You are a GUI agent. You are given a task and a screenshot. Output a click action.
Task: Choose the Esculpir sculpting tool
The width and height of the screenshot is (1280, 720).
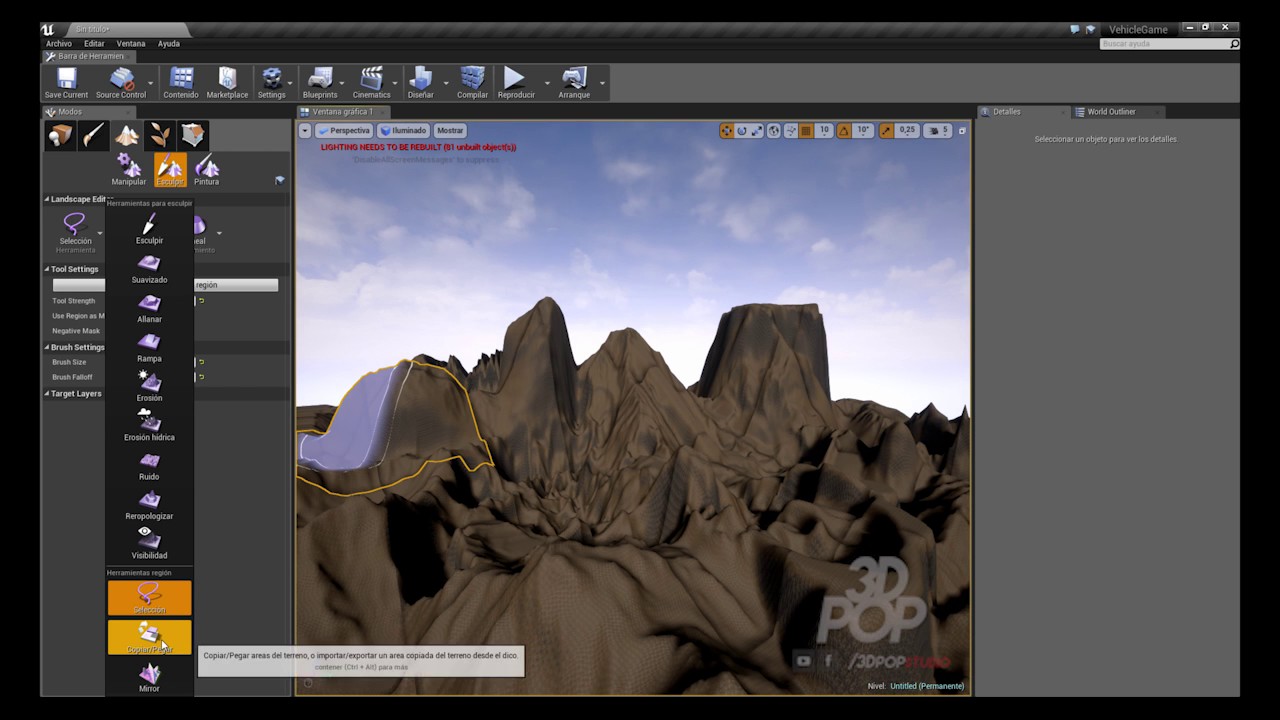[149, 229]
